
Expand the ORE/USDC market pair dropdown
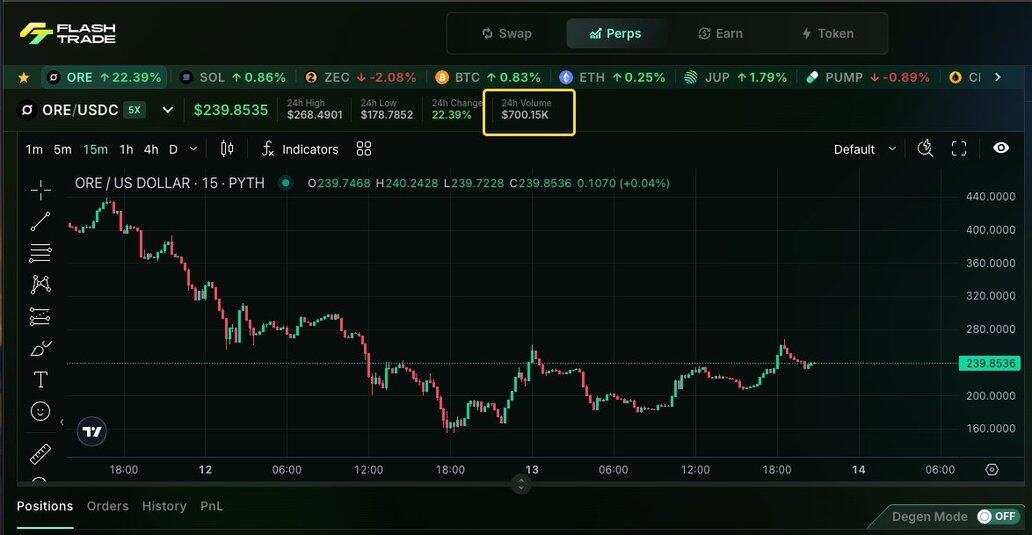pyautogui.click(x=167, y=110)
